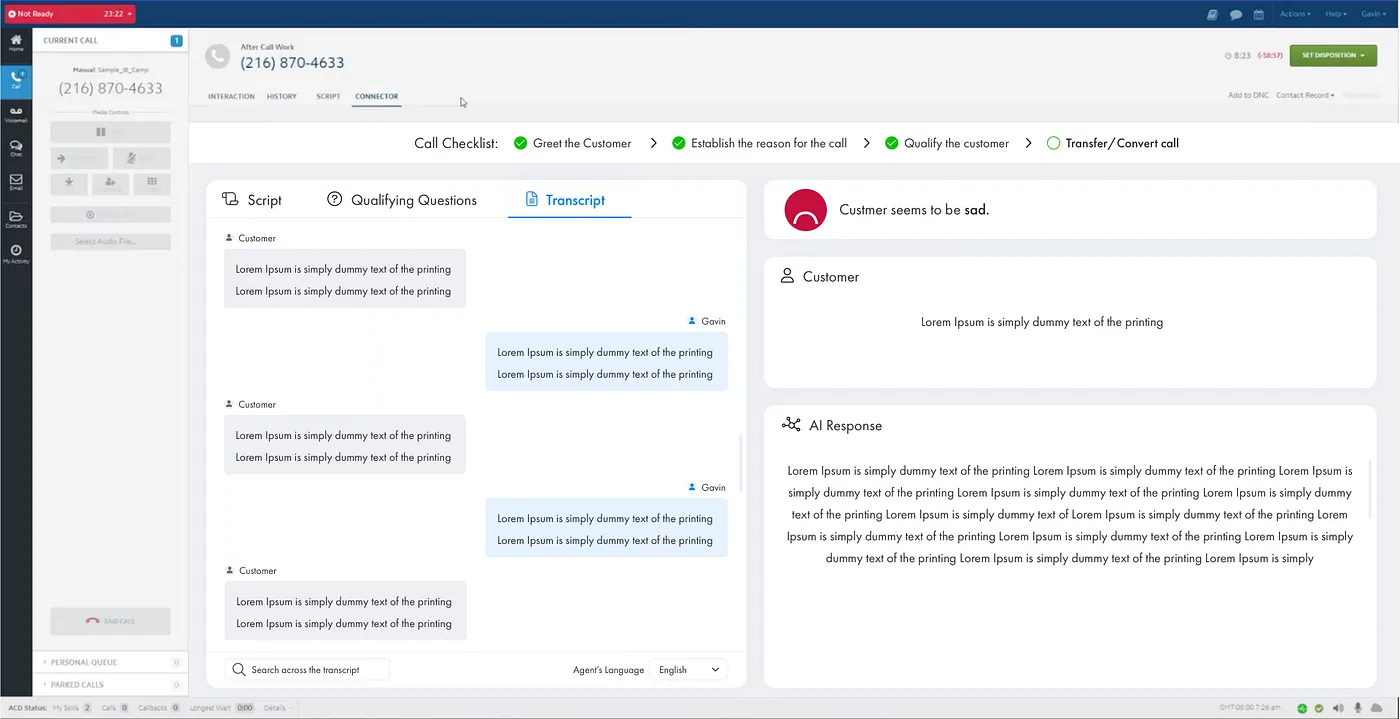
Task: Open the Chat sidebar icon
Action: [x=16, y=148]
